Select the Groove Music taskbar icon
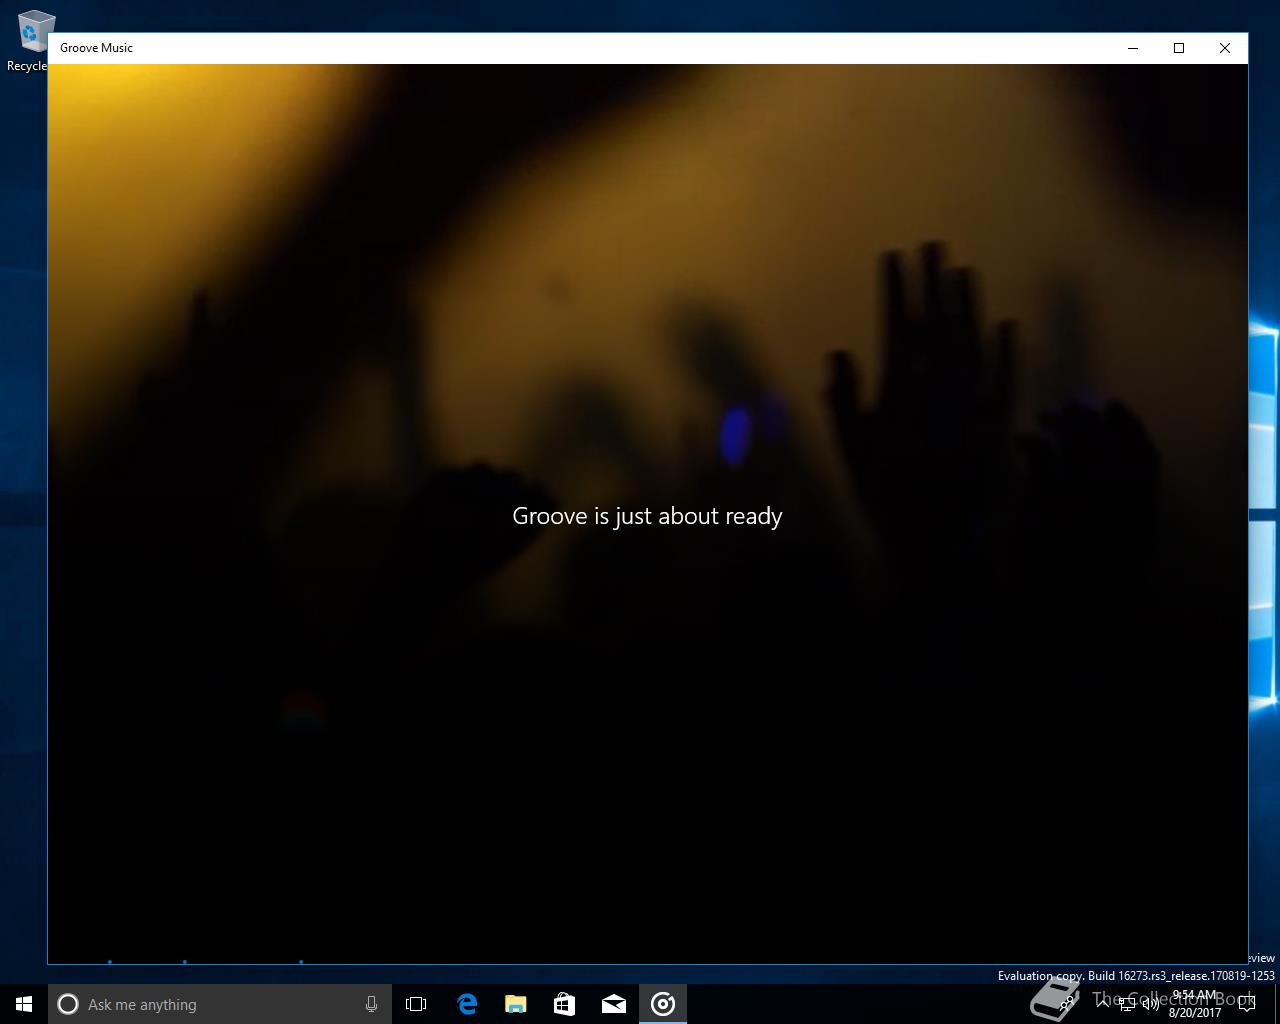This screenshot has width=1280, height=1024. (663, 1004)
